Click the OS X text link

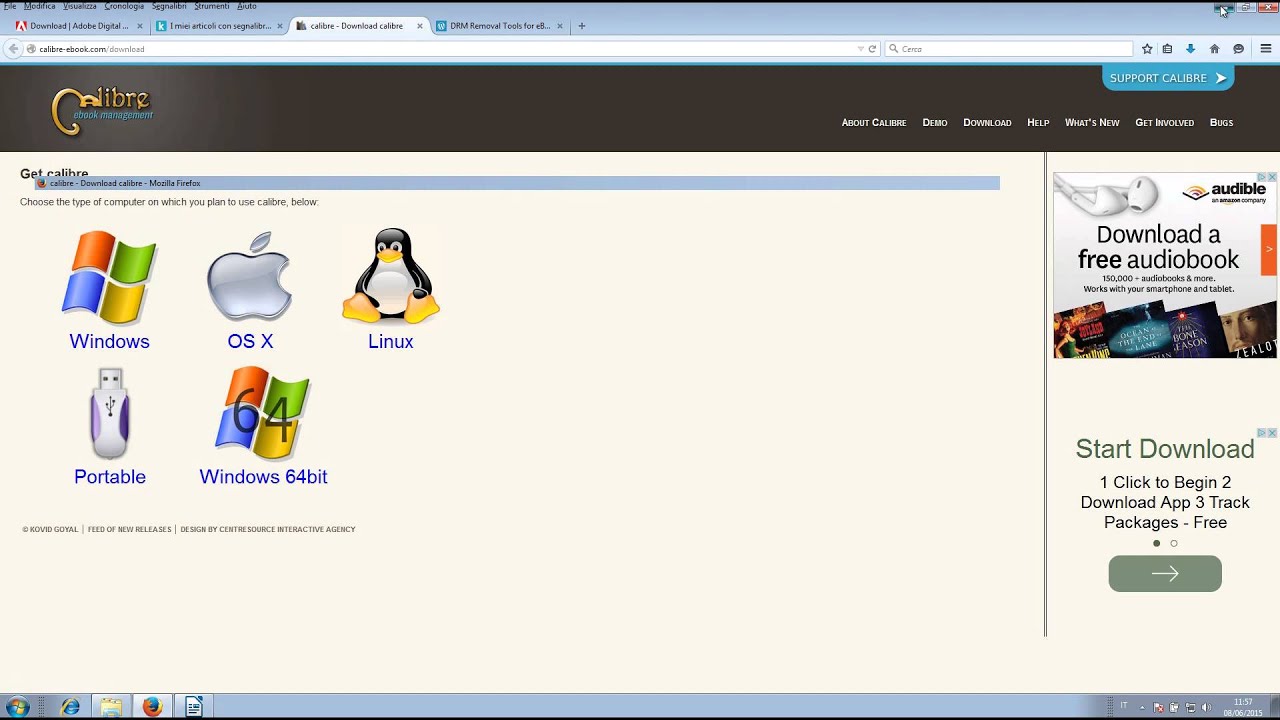pyautogui.click(x=250, y=342)
